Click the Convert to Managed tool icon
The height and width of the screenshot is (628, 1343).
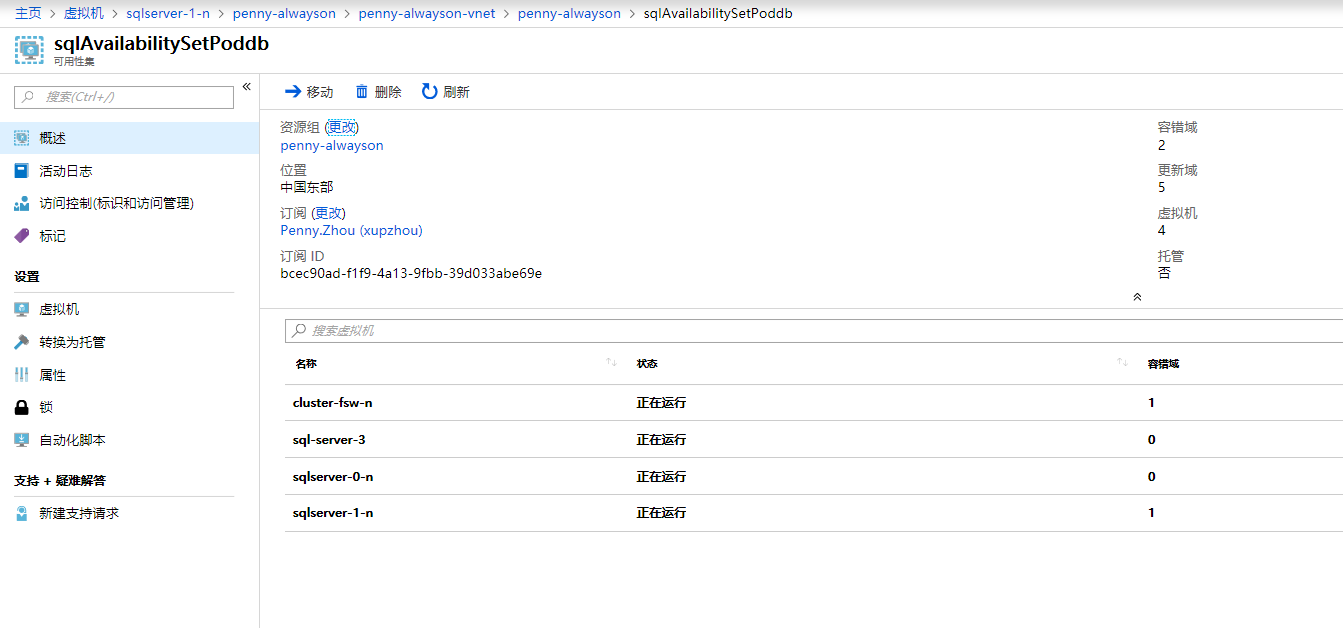[x=22, y=342]
